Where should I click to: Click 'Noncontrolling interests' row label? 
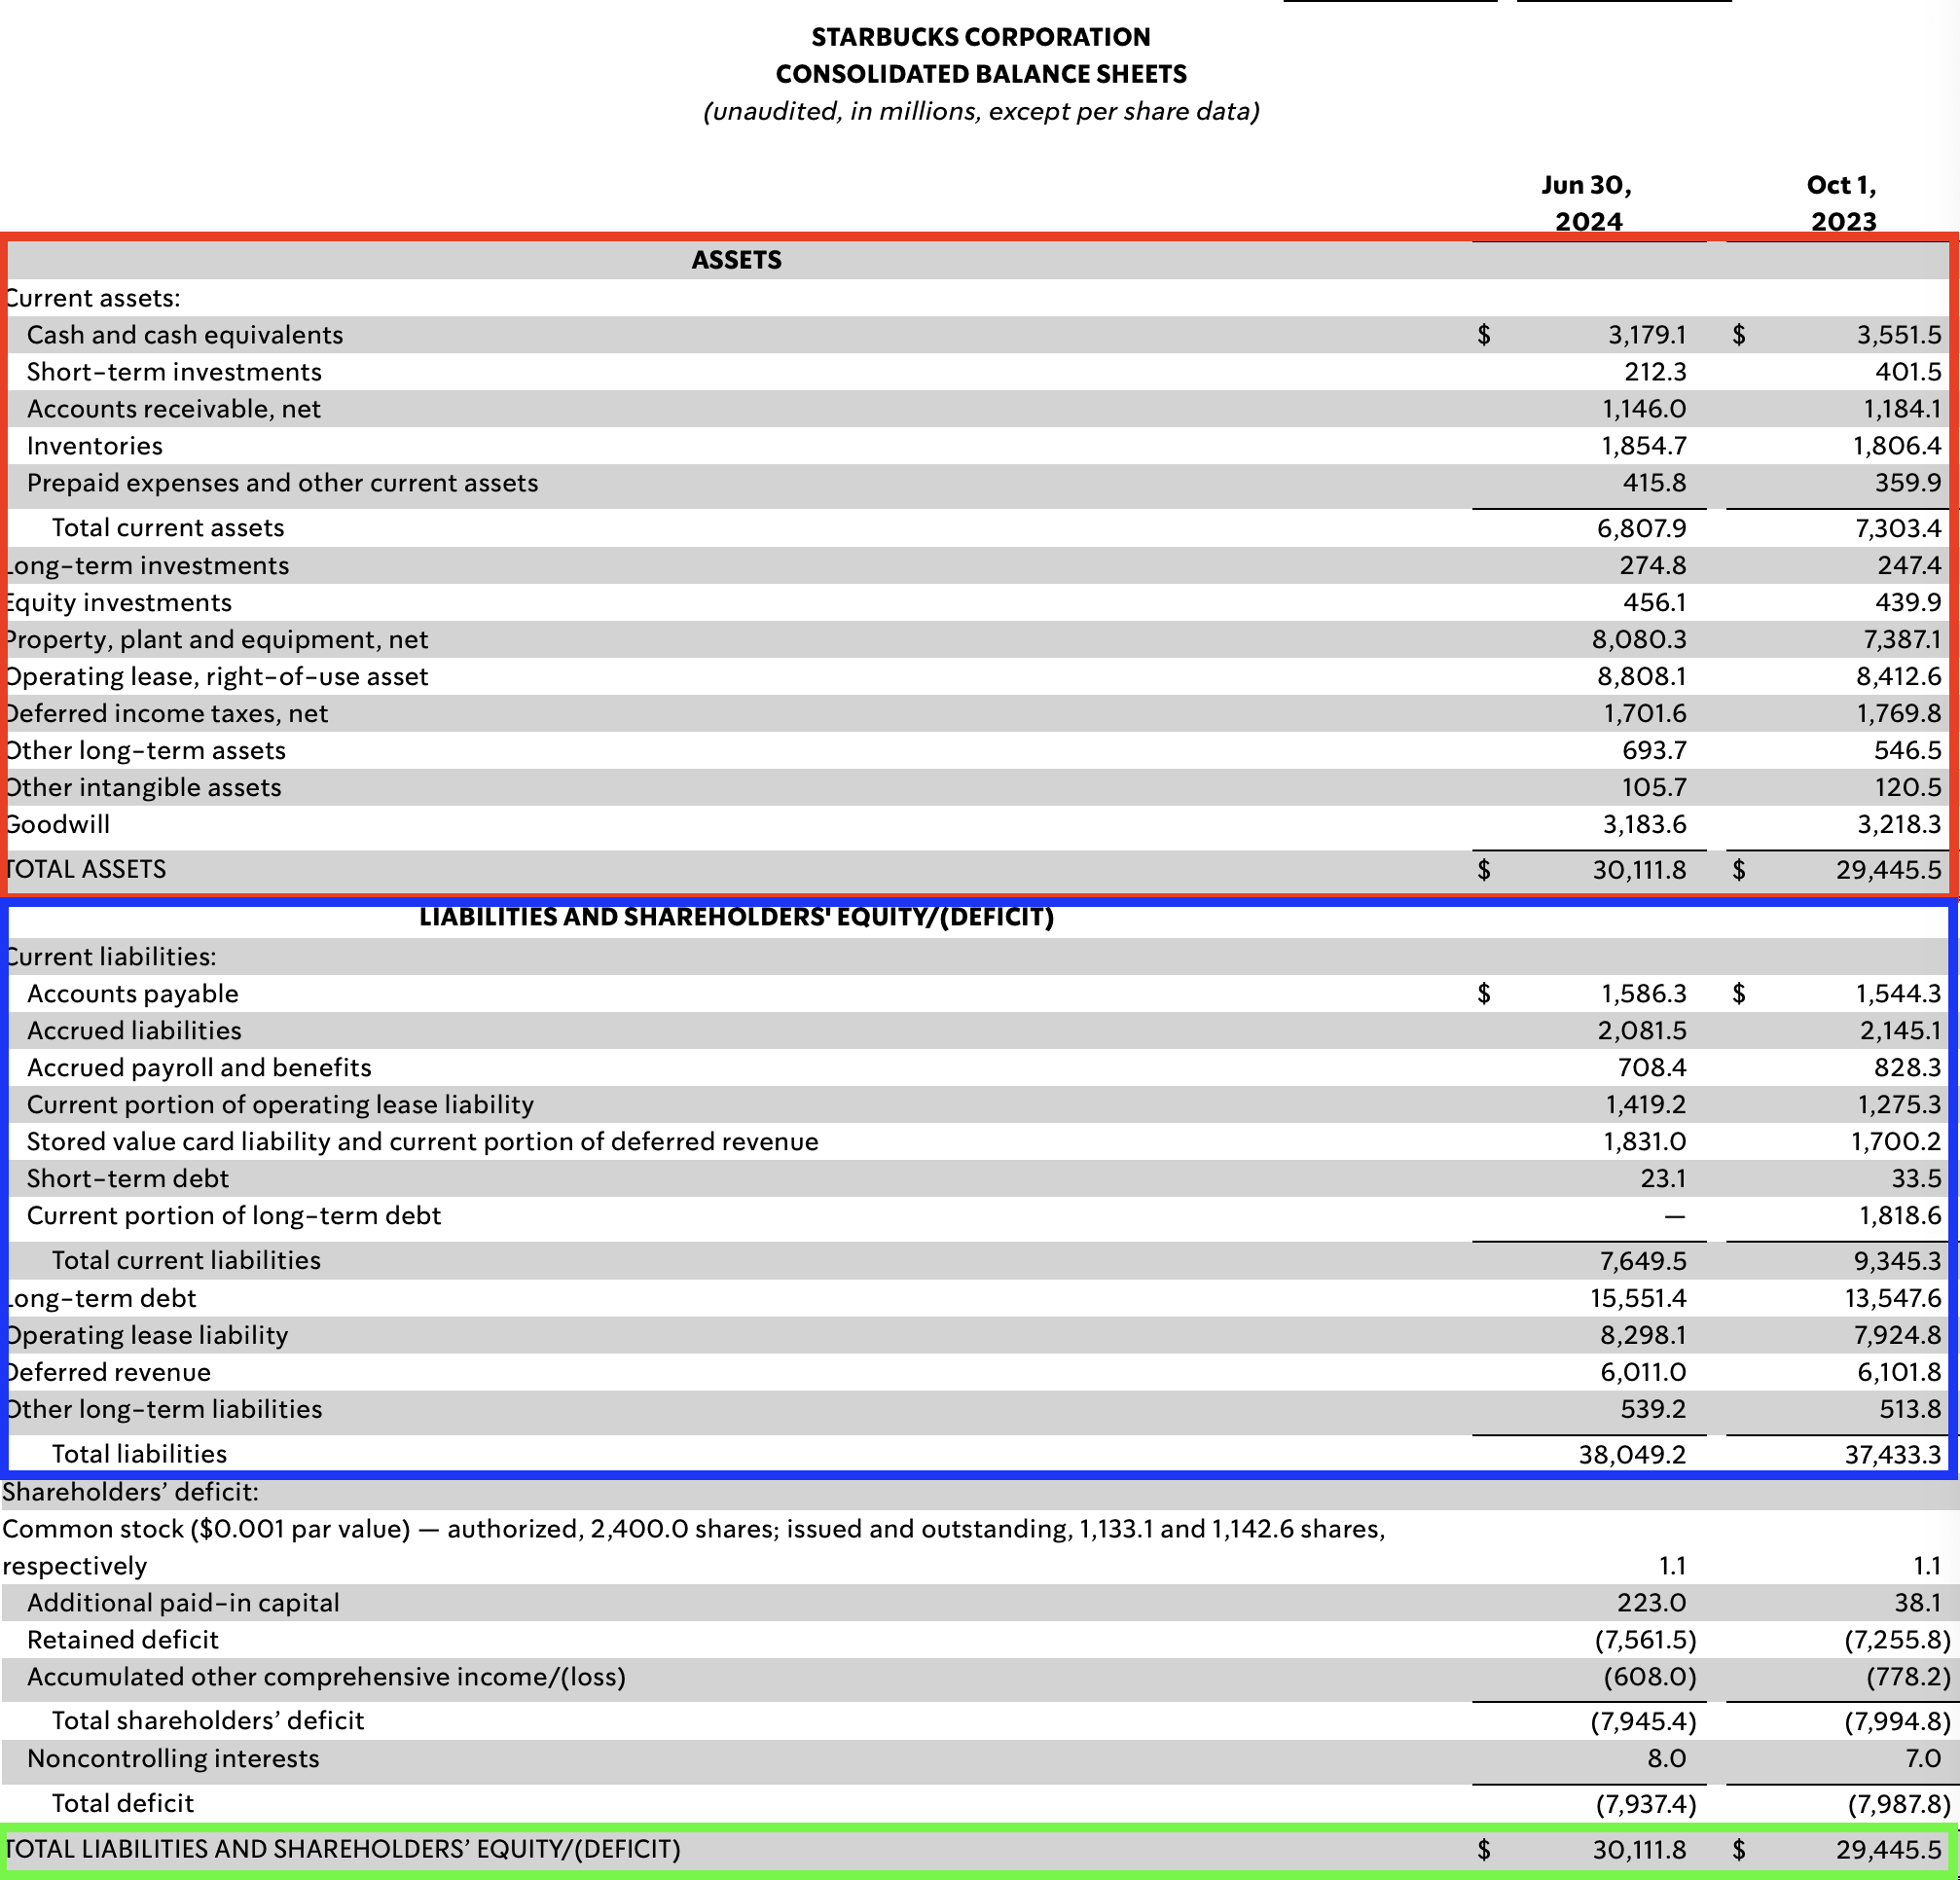click(173, 1759)
